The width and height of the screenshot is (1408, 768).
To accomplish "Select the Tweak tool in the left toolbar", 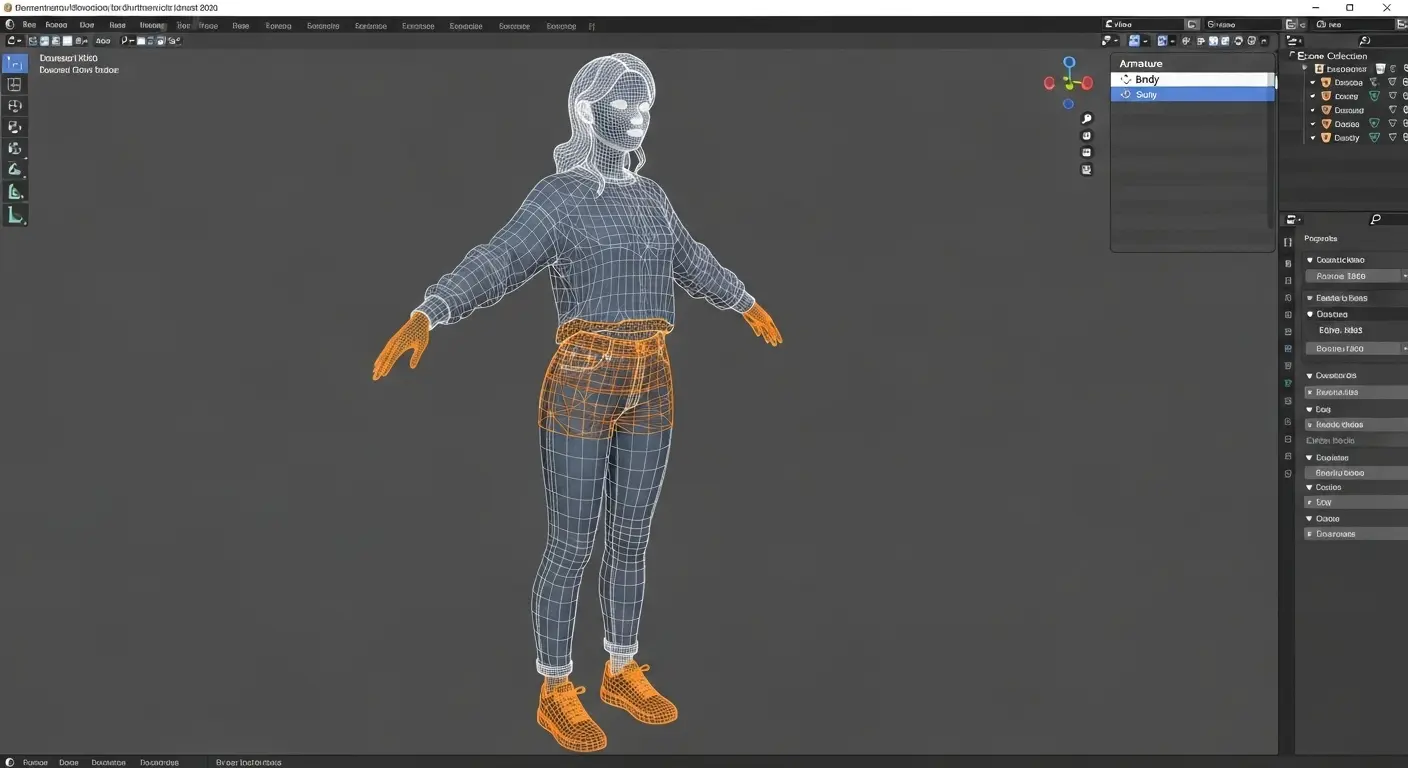I will pos(15,63).
